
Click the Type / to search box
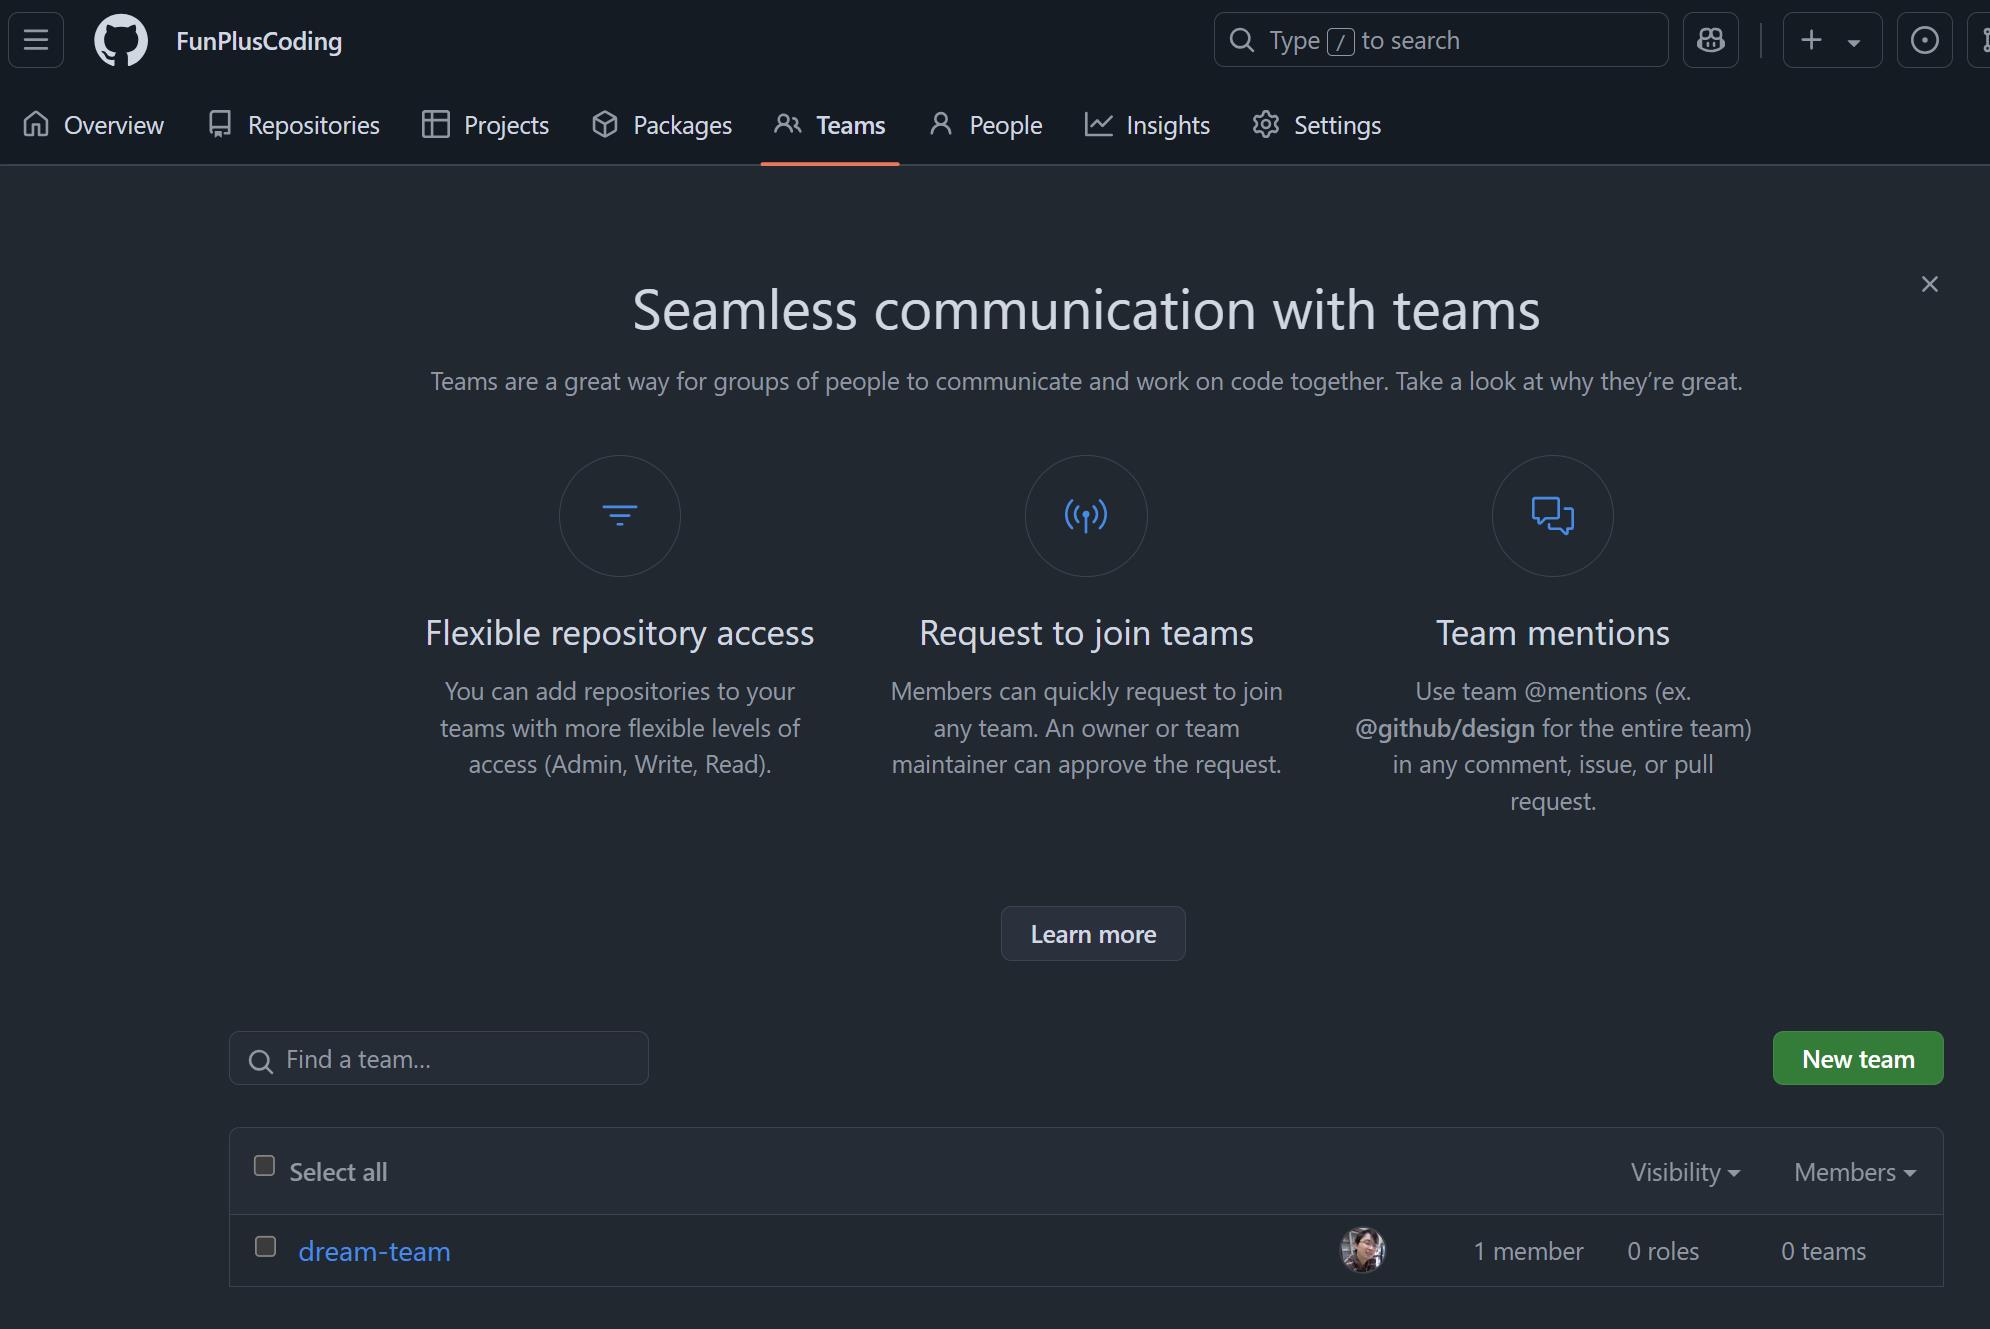click(x=1441, y=40)
